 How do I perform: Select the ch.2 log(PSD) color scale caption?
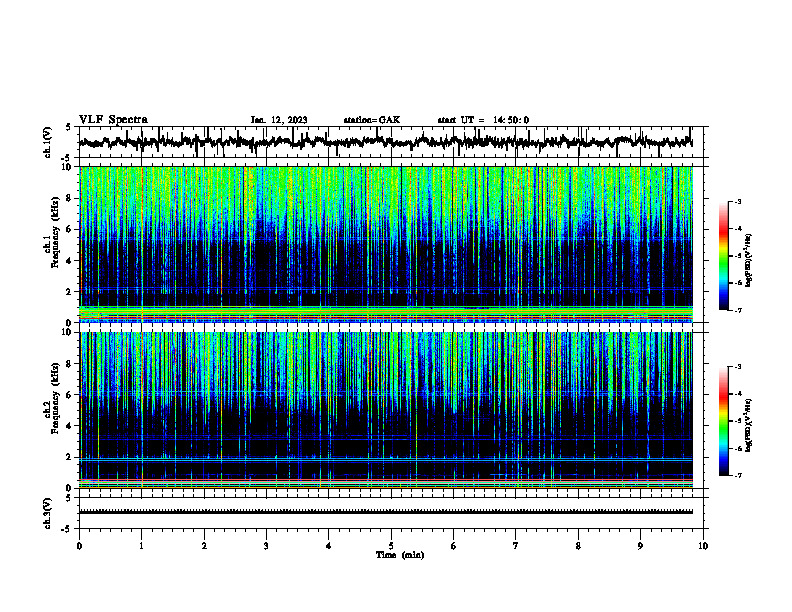[x=749, y=425]
